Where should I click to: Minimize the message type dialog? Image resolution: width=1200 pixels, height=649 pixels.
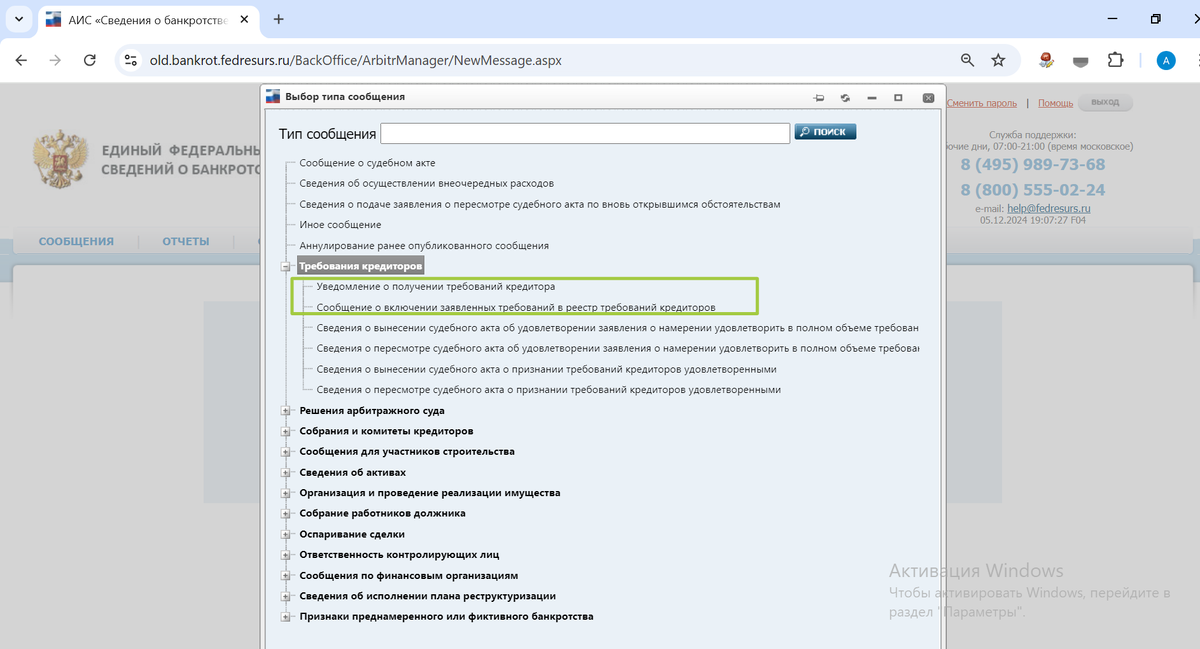(872, 98)
